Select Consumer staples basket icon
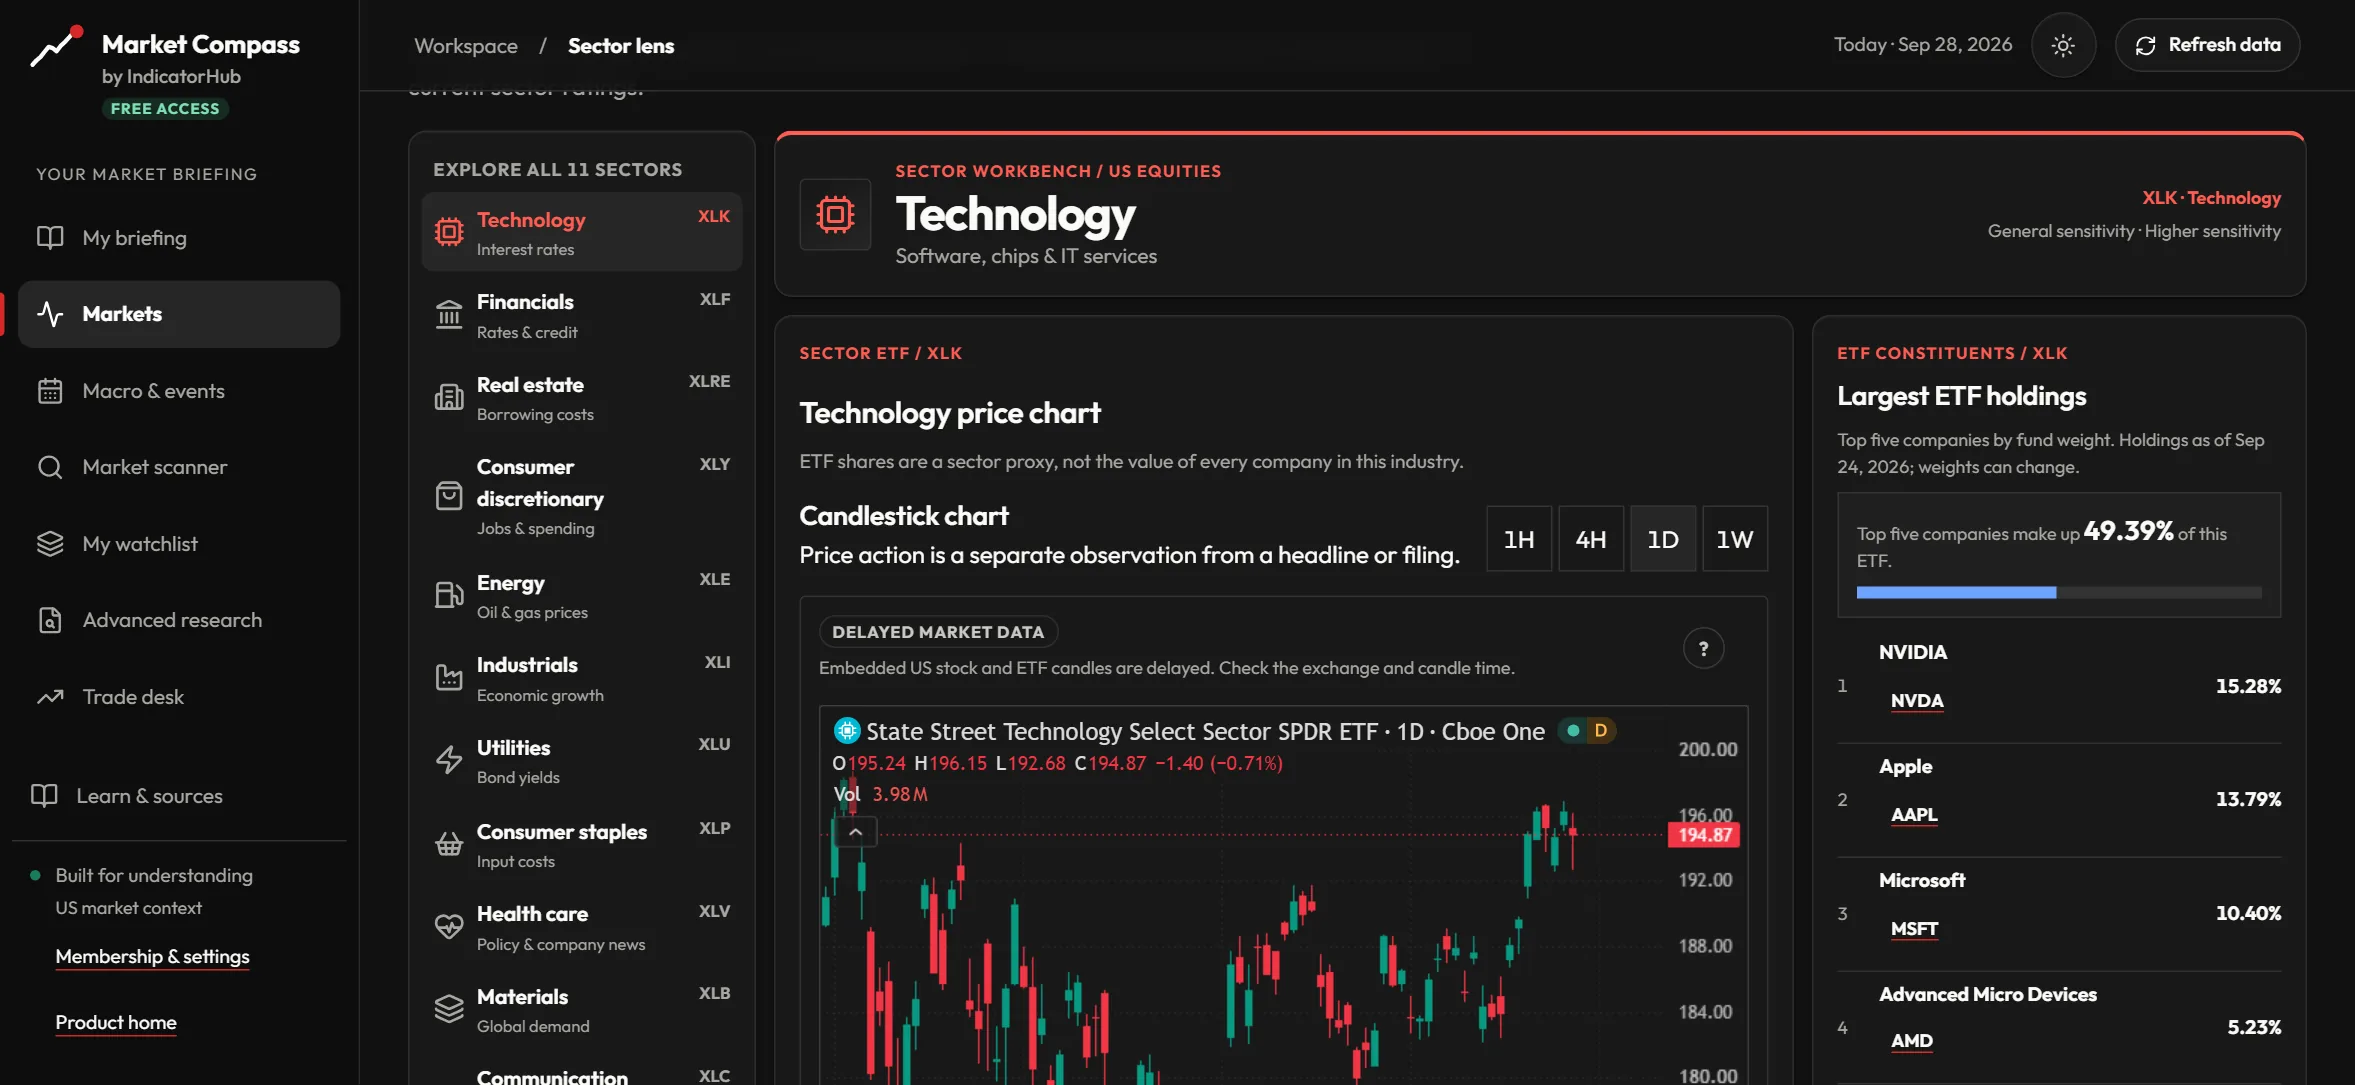 (449, 844)
